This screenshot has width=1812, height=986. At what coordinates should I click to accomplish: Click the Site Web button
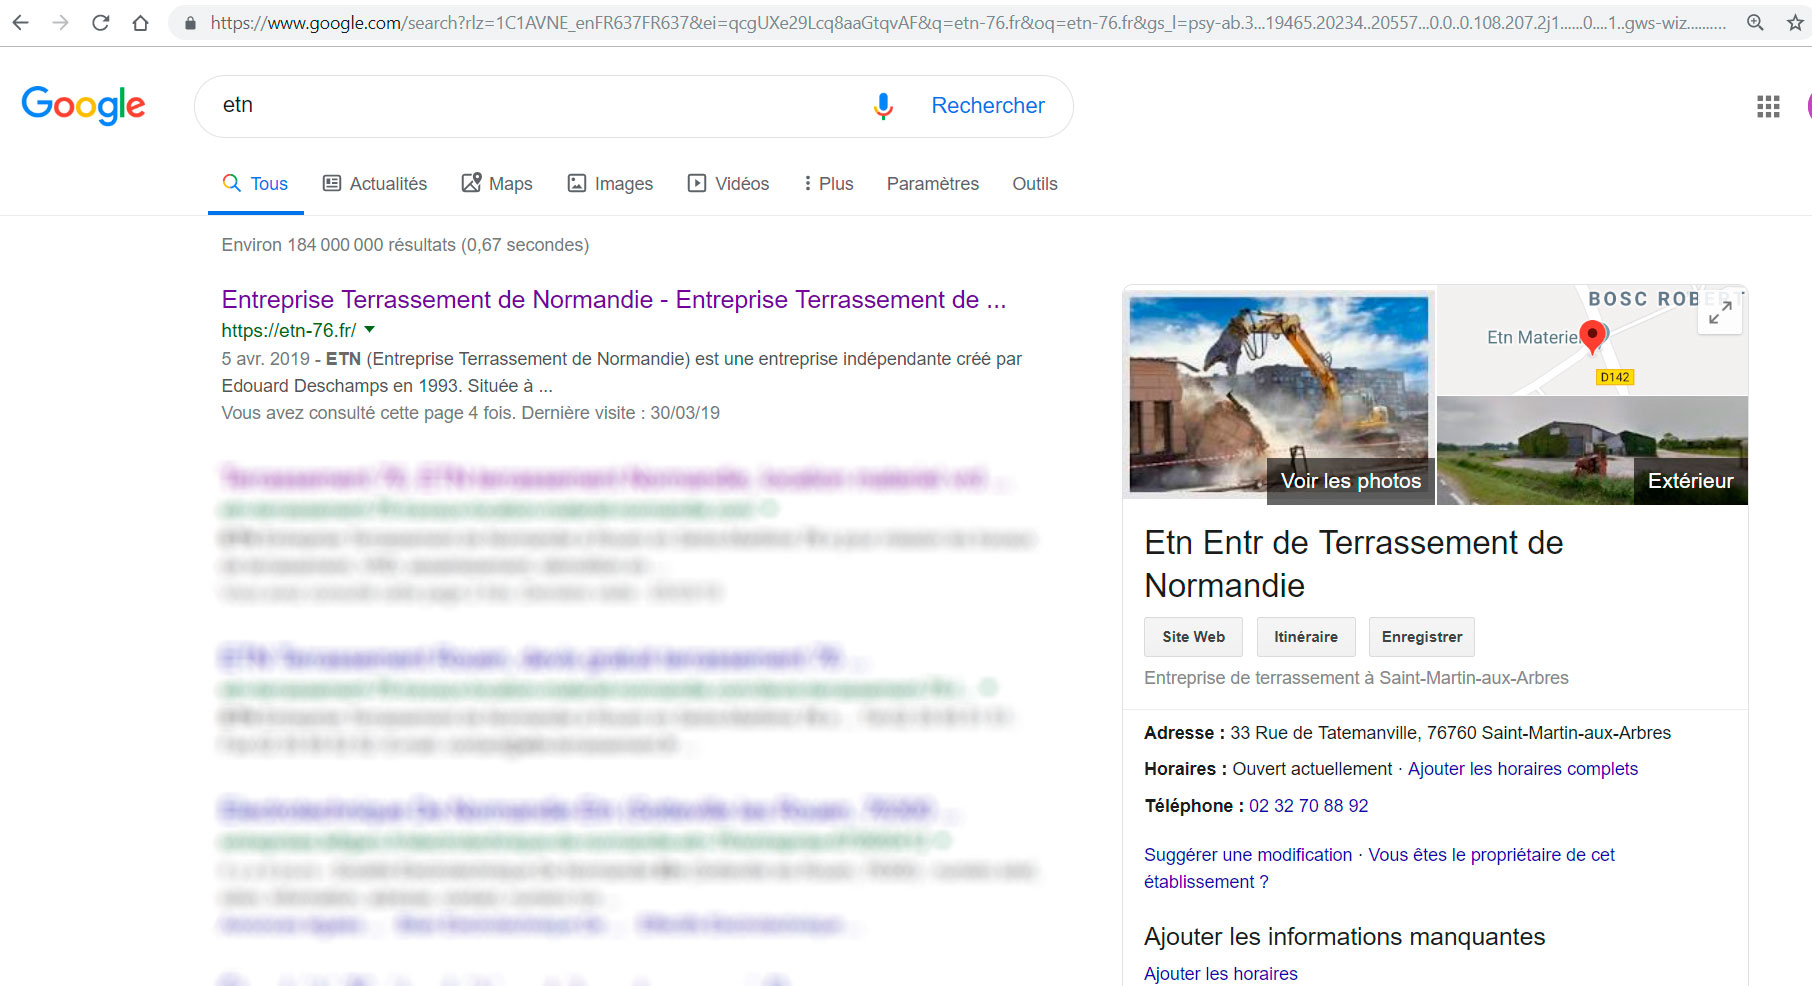point(1193,637)
